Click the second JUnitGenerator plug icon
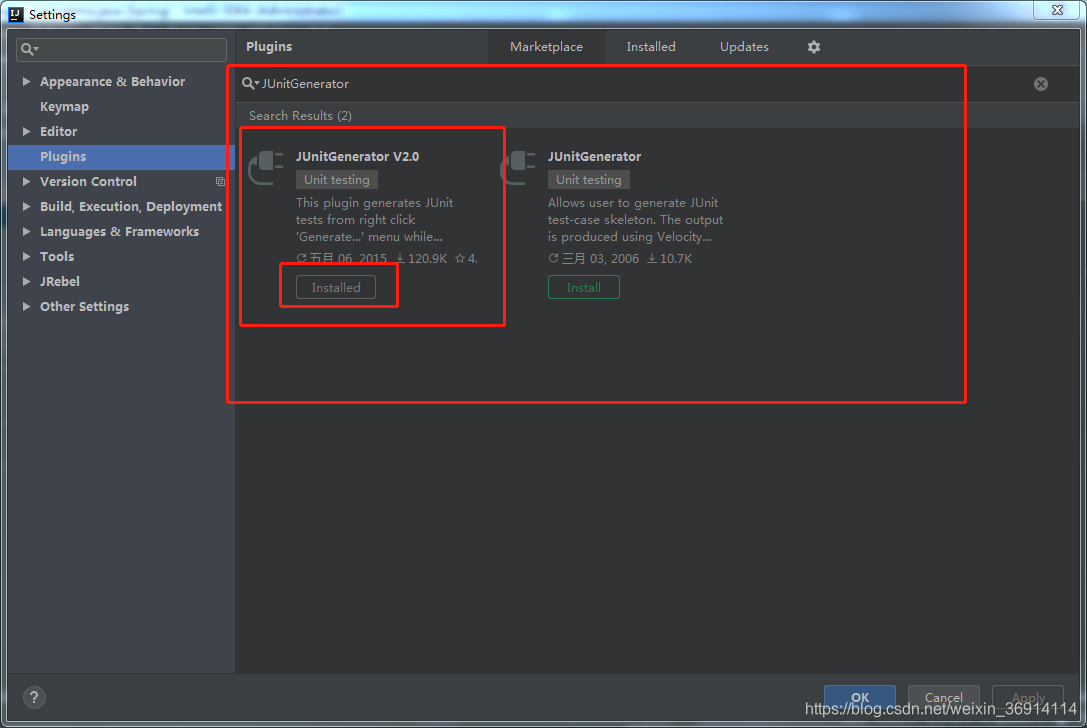This screenshot has height=728, width=1087. pos(519,167)
